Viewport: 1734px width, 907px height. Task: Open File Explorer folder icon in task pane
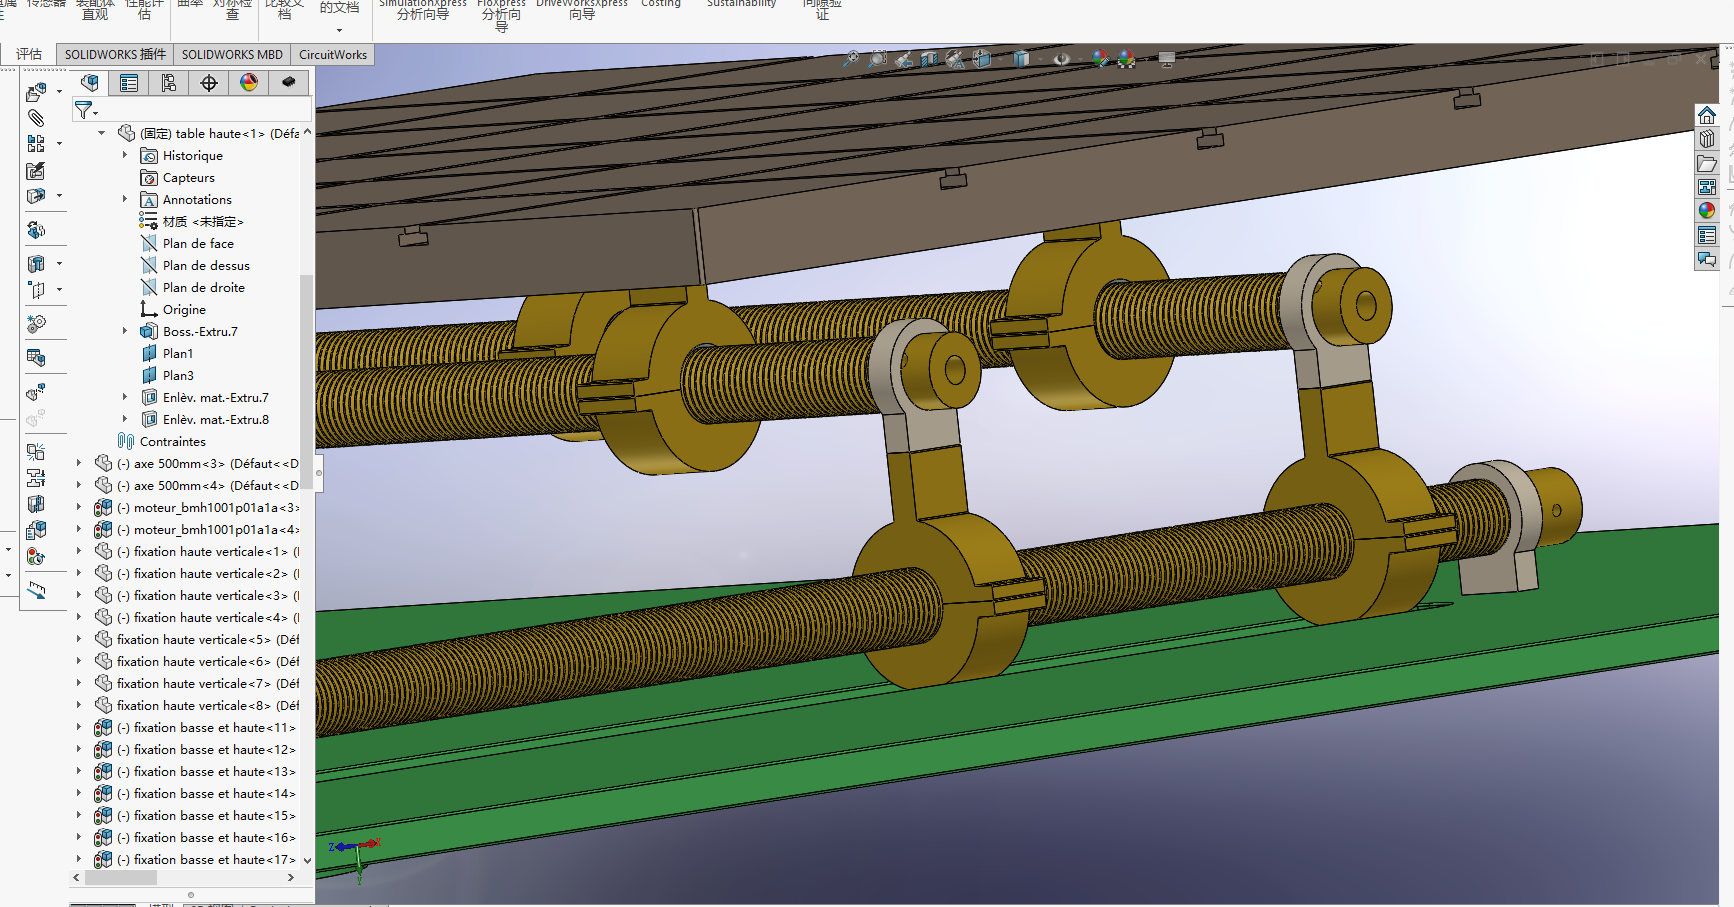[1707, 163]
